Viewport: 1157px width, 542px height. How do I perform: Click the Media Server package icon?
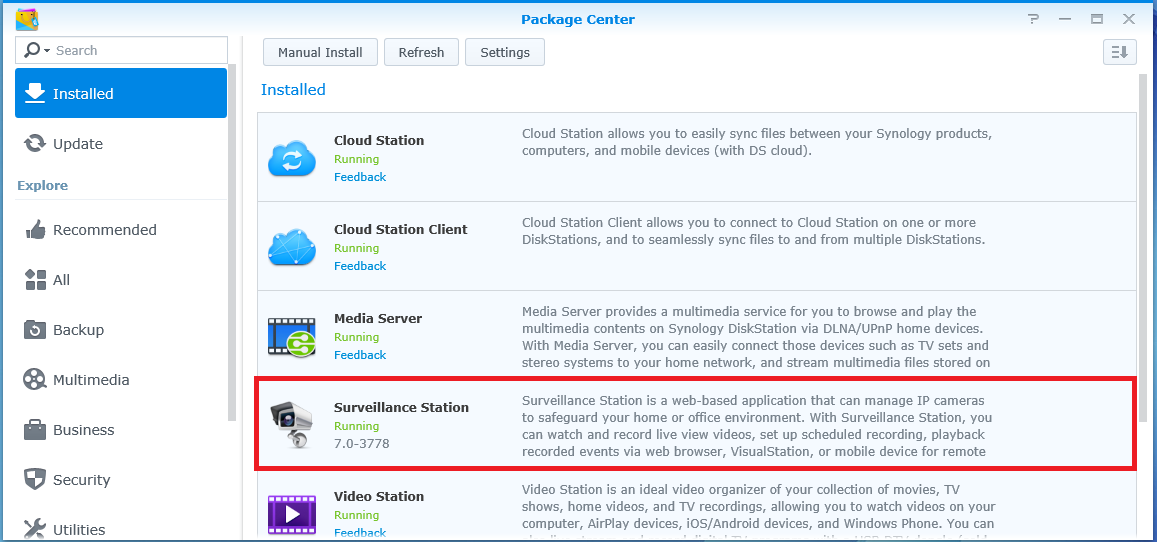click(x=292, y=336)
